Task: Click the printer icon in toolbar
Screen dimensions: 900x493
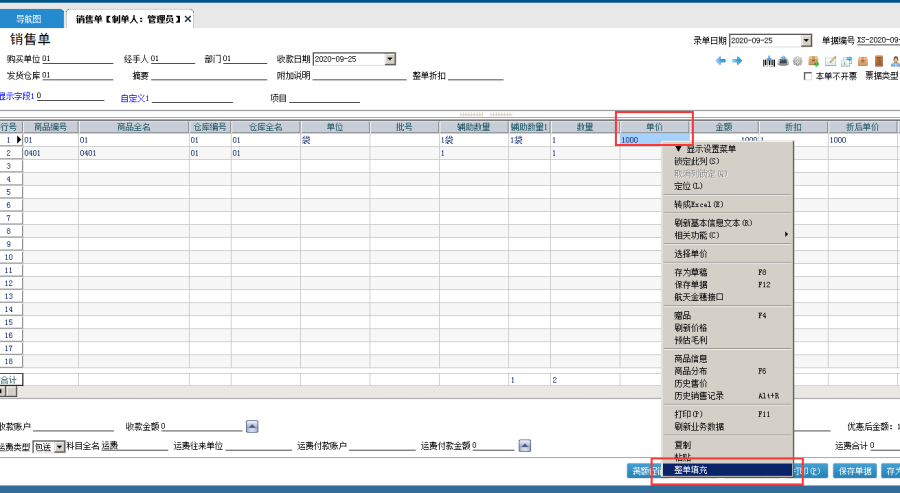Action: point(784,61)
